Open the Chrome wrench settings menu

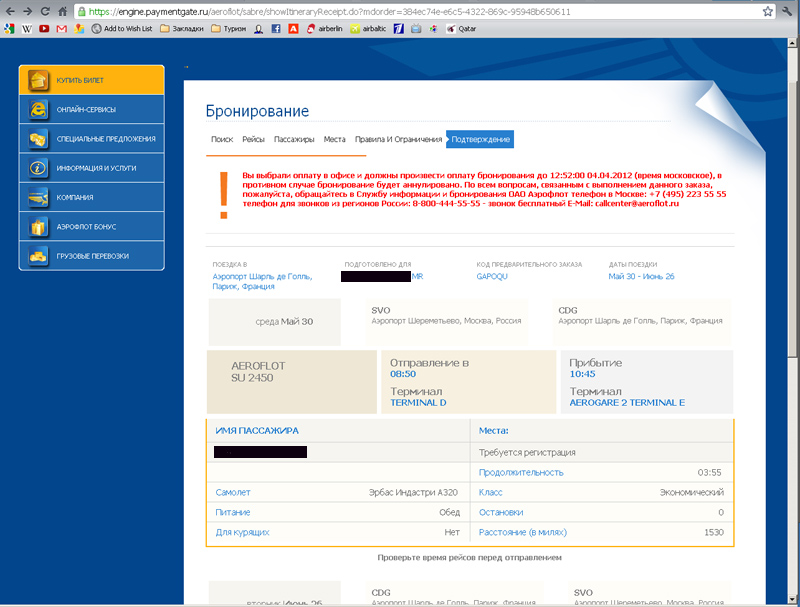787,11
